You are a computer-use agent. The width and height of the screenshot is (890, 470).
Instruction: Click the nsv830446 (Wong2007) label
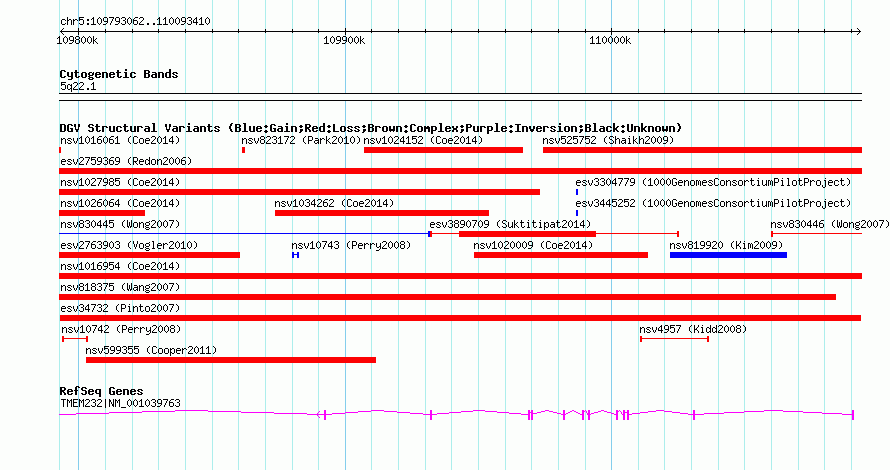point(830,224)
